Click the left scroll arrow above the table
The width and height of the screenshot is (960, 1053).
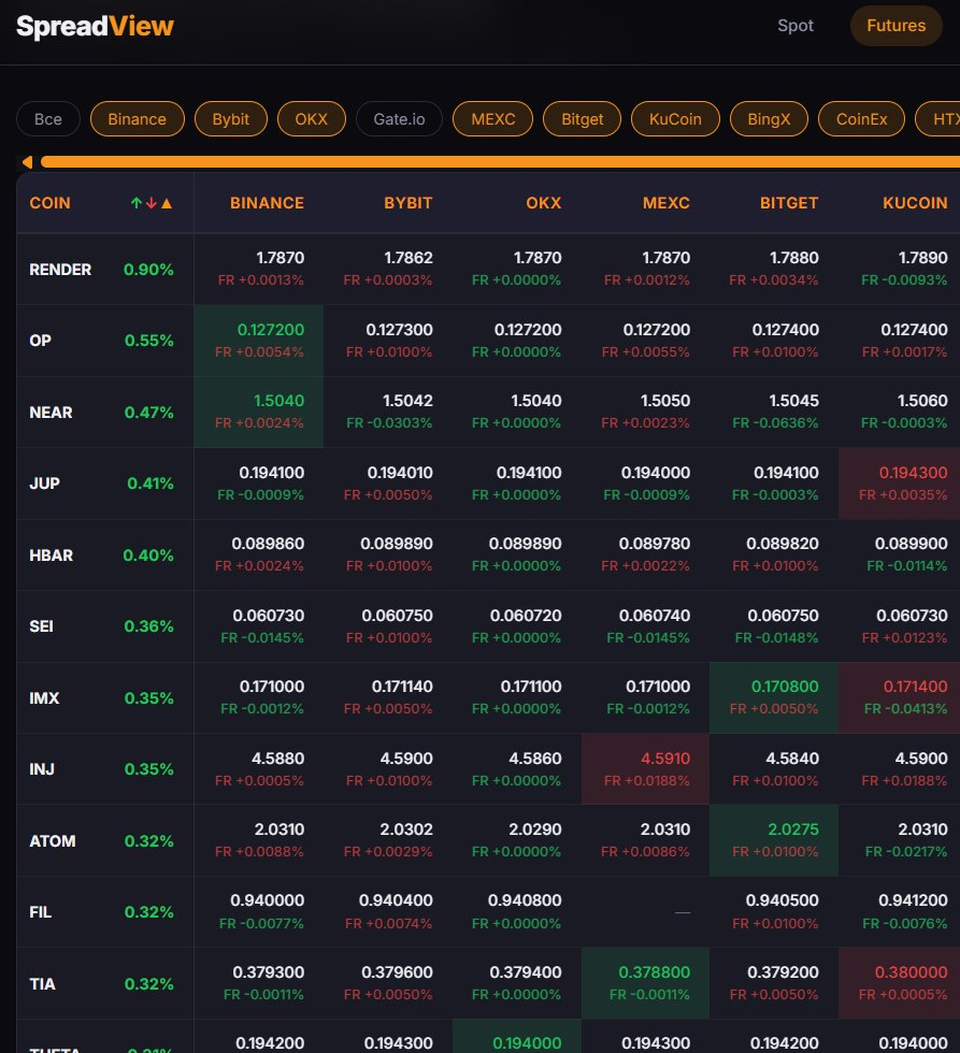(27, 162)
